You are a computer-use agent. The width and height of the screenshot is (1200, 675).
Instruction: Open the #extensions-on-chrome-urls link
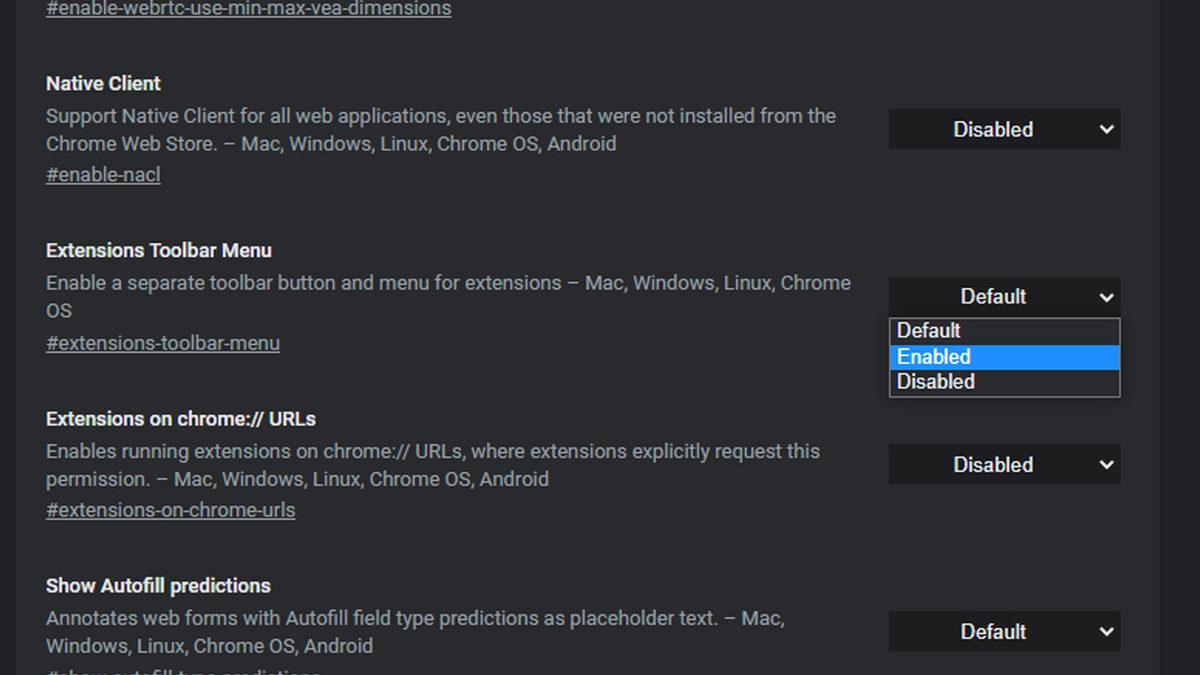coord(171,510)
